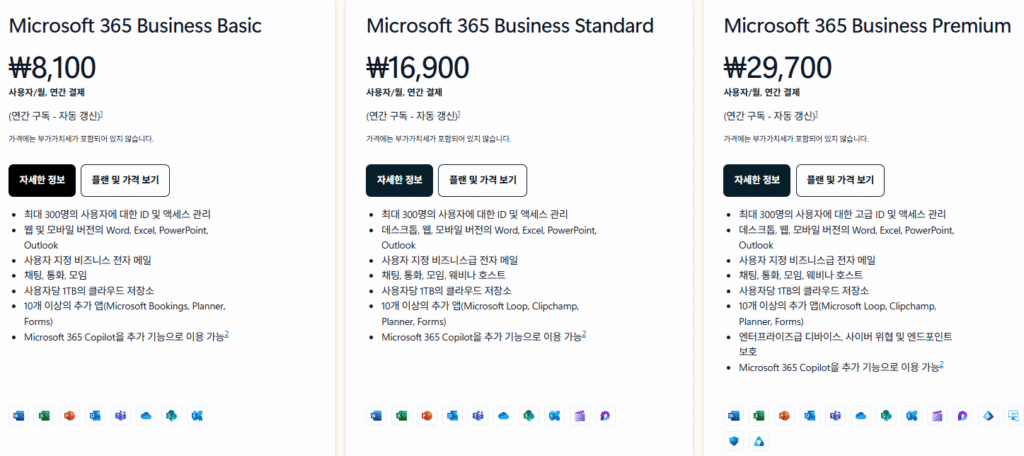1024x456 pixels.
Task: Click '자세한 정보' for Business Standard
Action: pyautogui.click(x=398, y=180)
